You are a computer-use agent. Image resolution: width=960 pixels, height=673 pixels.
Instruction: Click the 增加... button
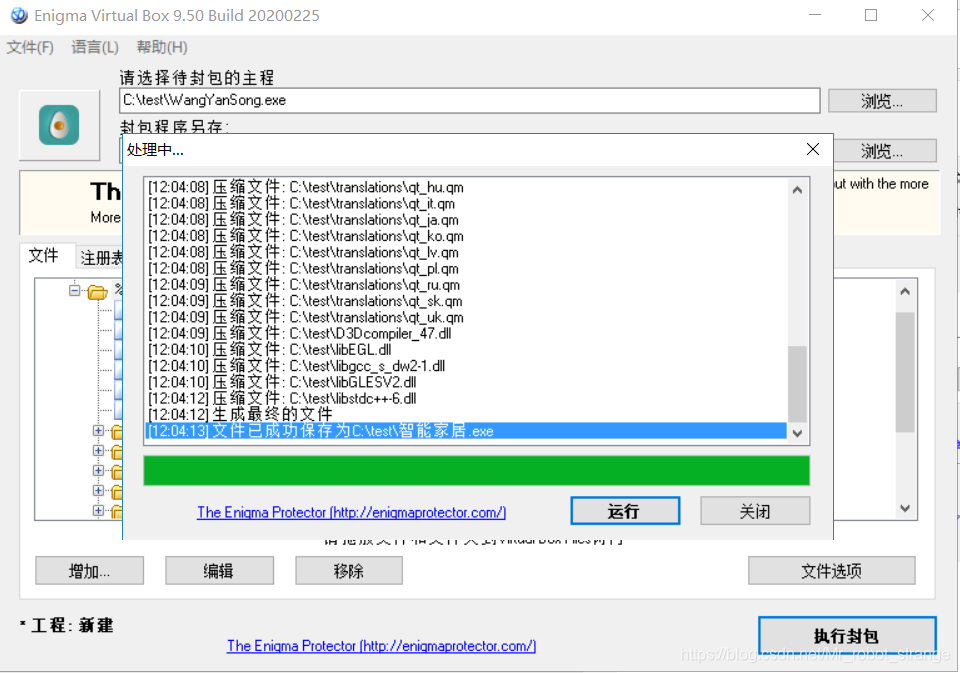(x=89, y=571)
